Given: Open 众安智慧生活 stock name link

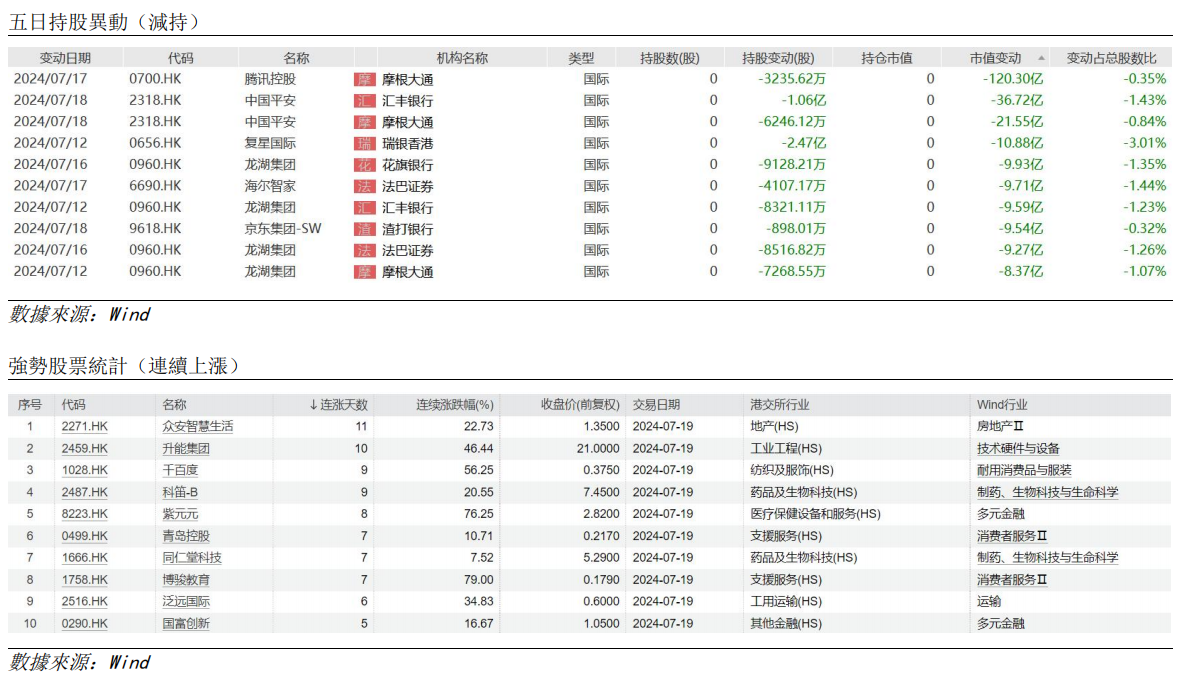Looking at the screenshot, I should 197,426.
